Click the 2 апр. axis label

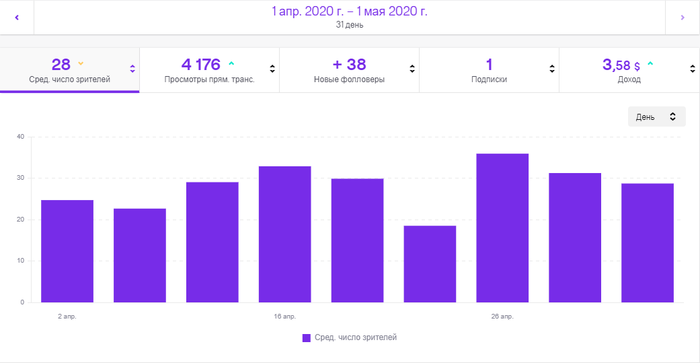(67, 317)
